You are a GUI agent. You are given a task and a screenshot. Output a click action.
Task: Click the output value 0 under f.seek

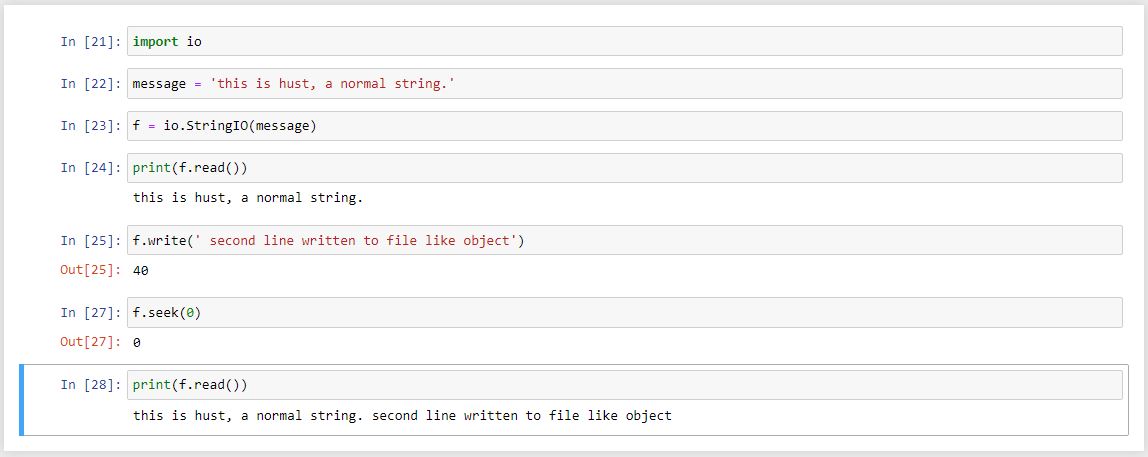point(137,342)
